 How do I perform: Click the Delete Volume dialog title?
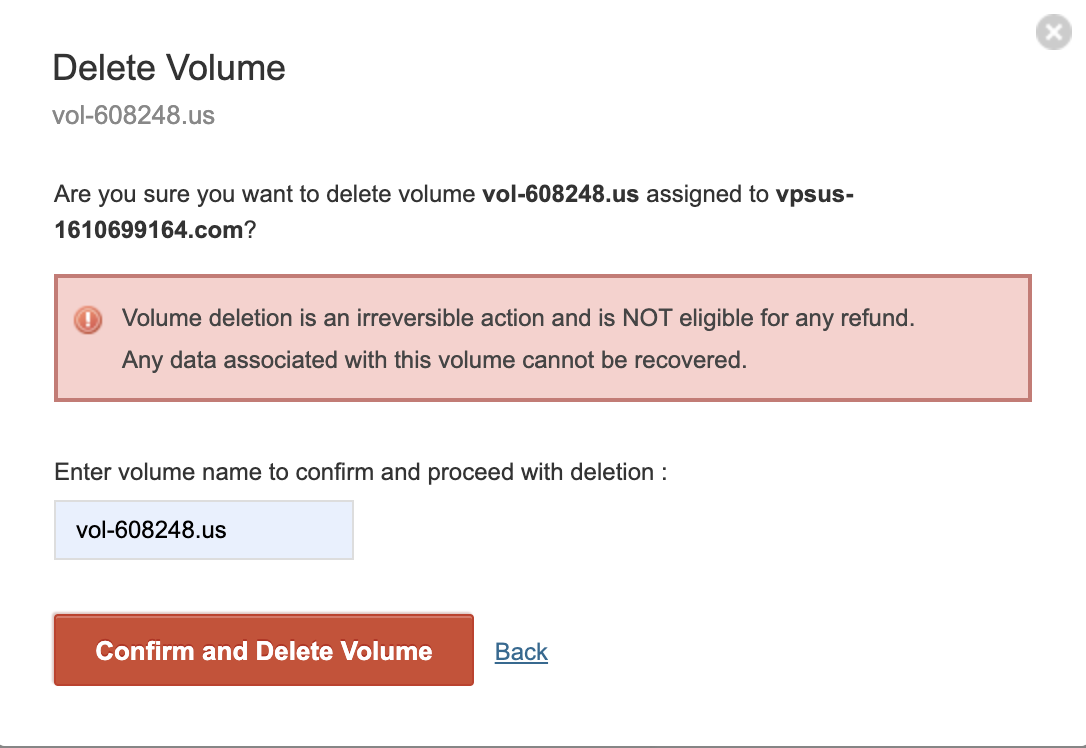pos(168,68)
